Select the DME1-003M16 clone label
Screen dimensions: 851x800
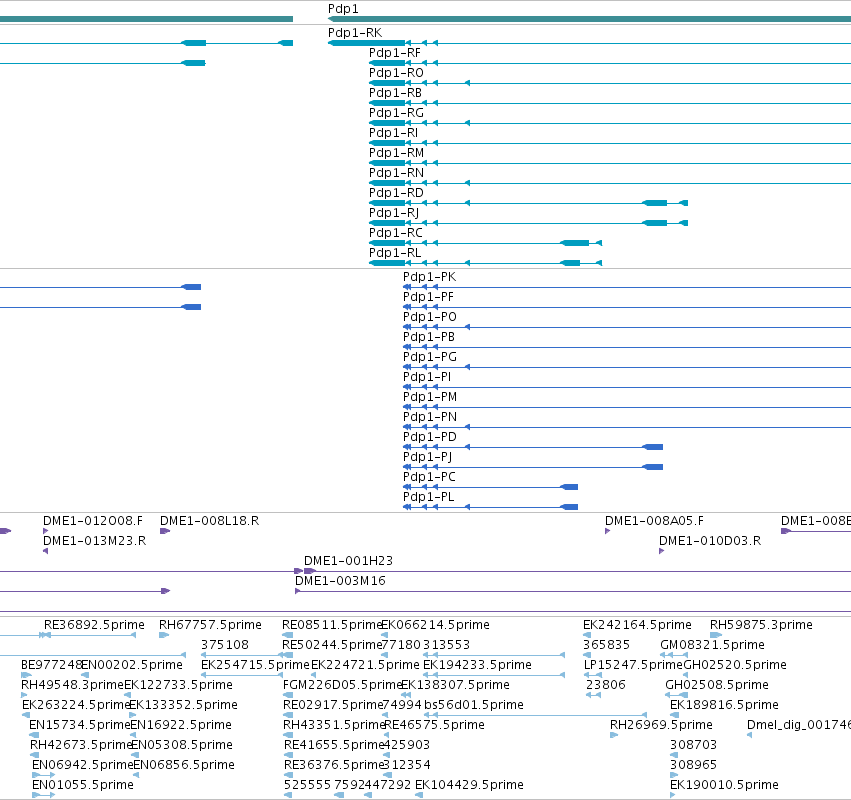pyautogui.click(x=340, y=581)
